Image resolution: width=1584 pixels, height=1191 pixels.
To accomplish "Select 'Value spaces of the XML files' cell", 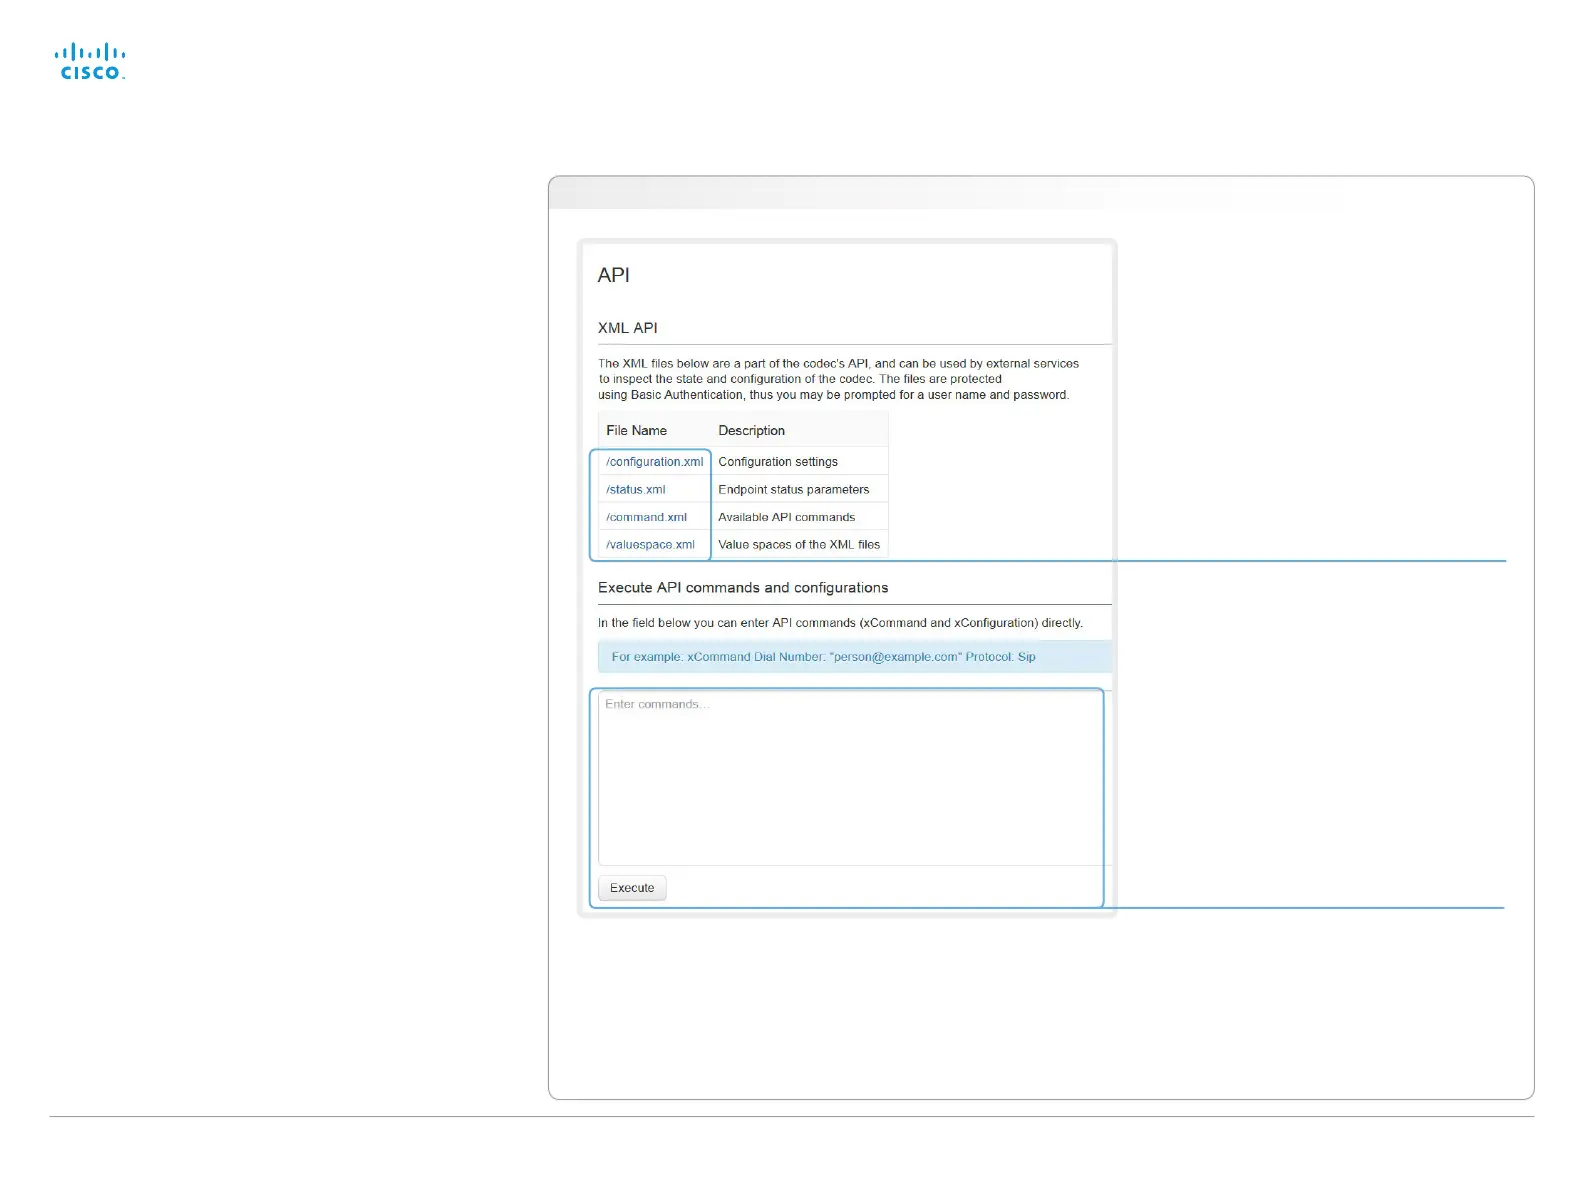I will [x=799, y=545].
